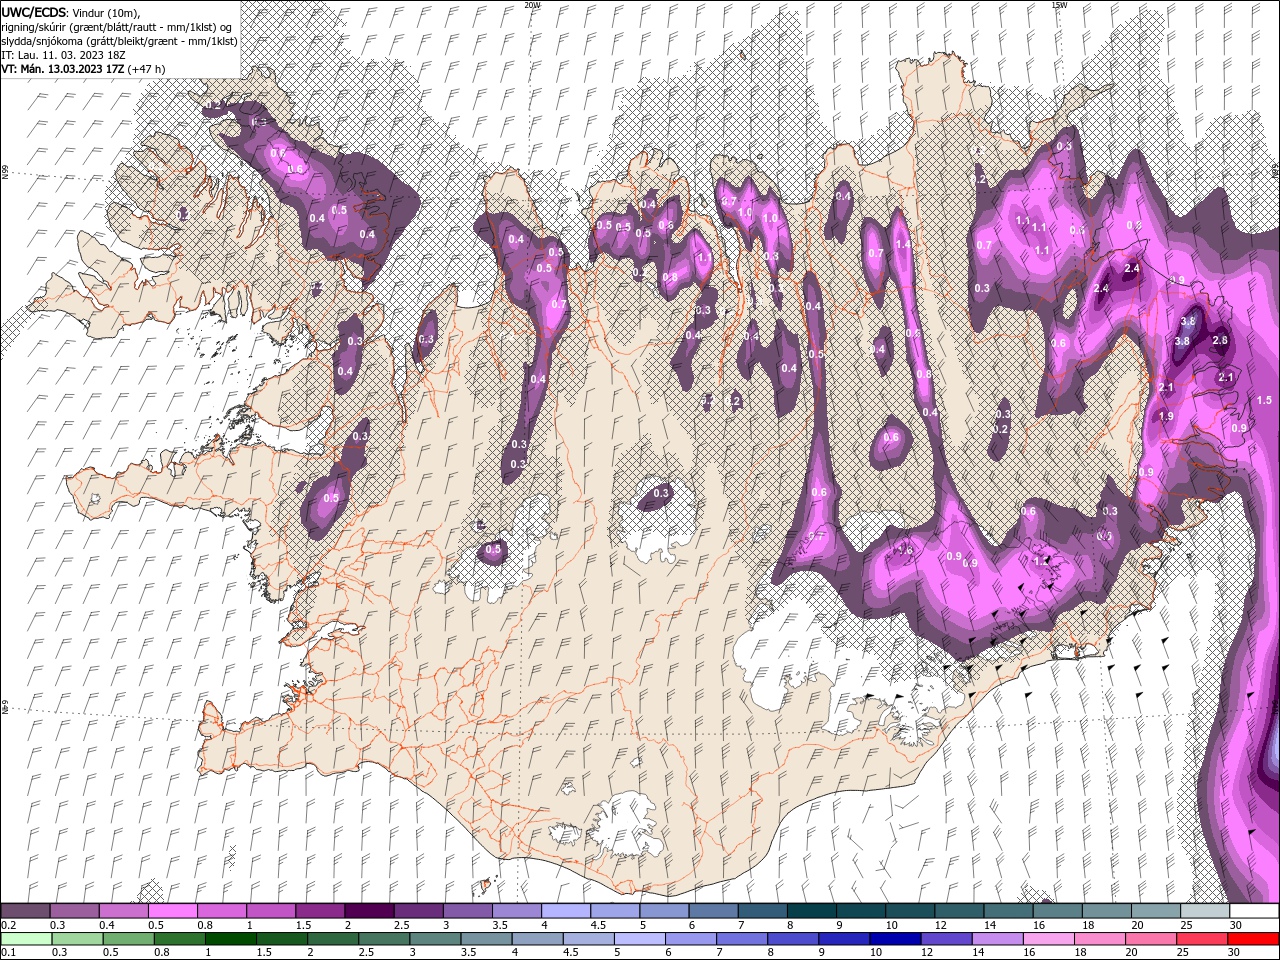Click the 7 label in the upper legend row
This screenshot has width=1280, height=960.
[x=742, y=925]
